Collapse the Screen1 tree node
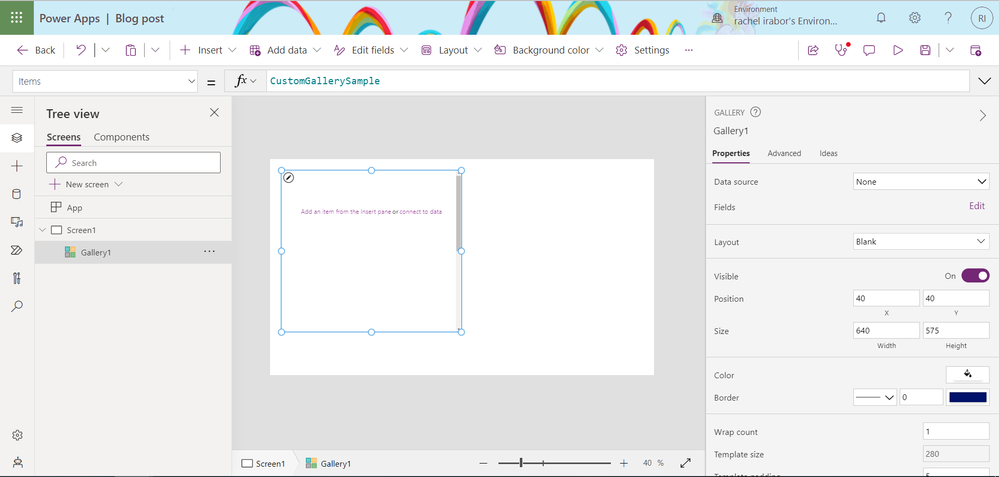The height and width of the screenshot is (477, 999). point(43,230)
